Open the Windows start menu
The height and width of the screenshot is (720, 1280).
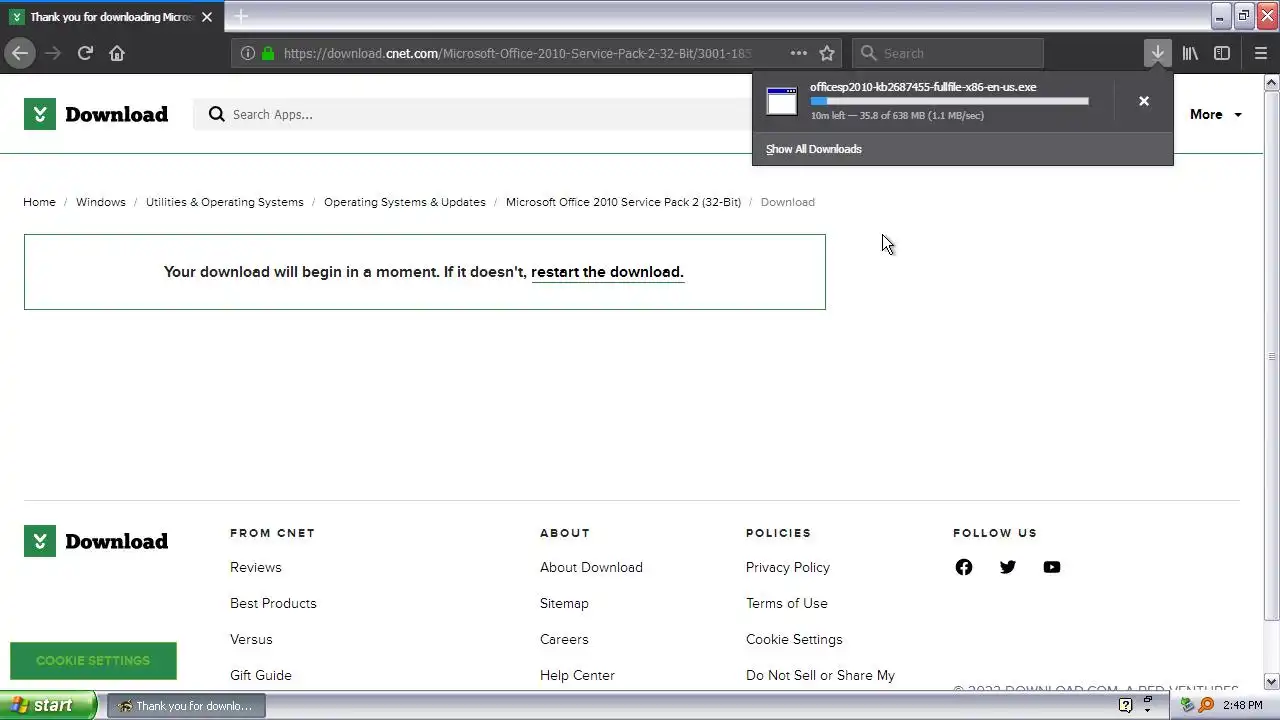[49, 705]
